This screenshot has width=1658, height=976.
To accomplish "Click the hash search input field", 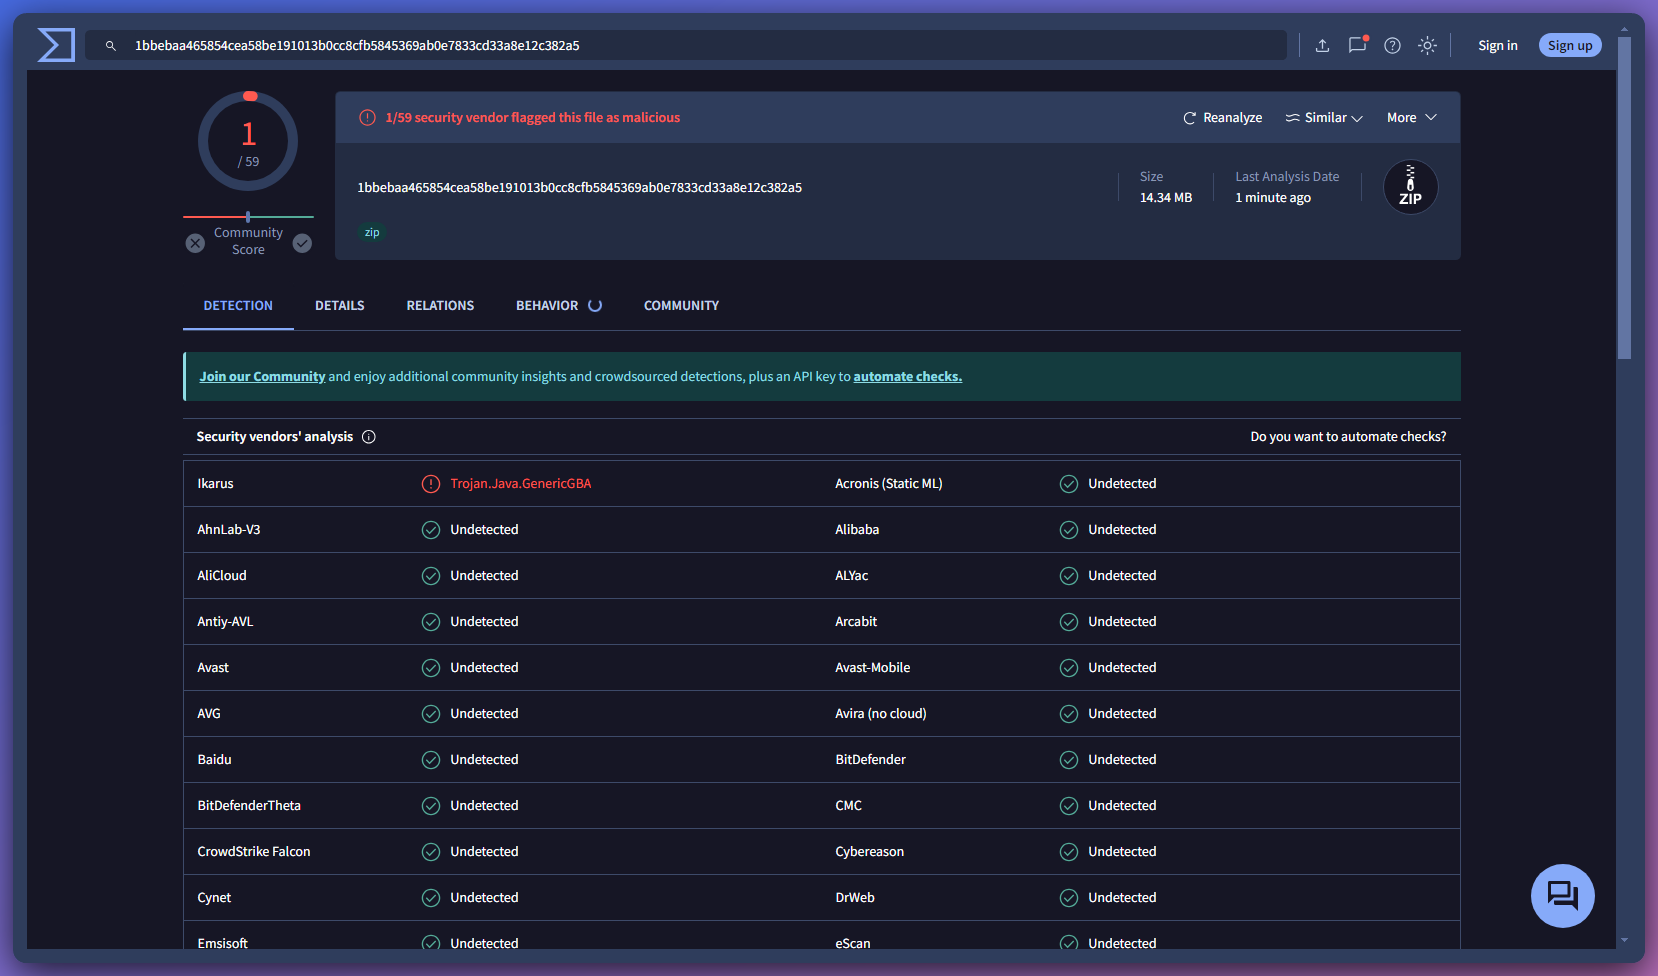I will tap(686, 46).
